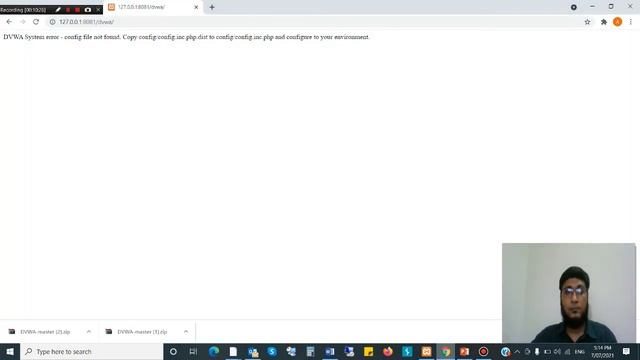Show hidden system tray icons
Screen dimensions: 640x360
click(517, 351)
